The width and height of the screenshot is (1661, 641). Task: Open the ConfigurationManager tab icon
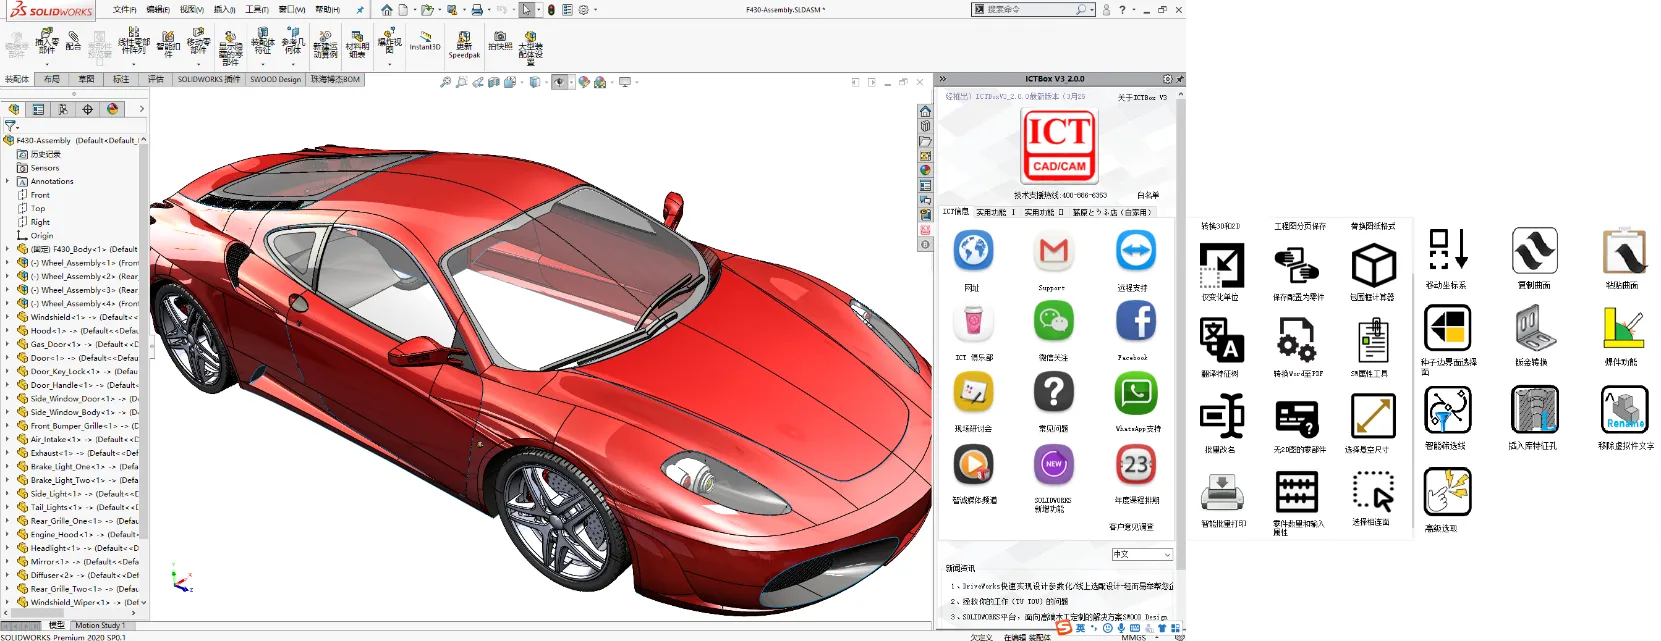(x=63, y=109)
